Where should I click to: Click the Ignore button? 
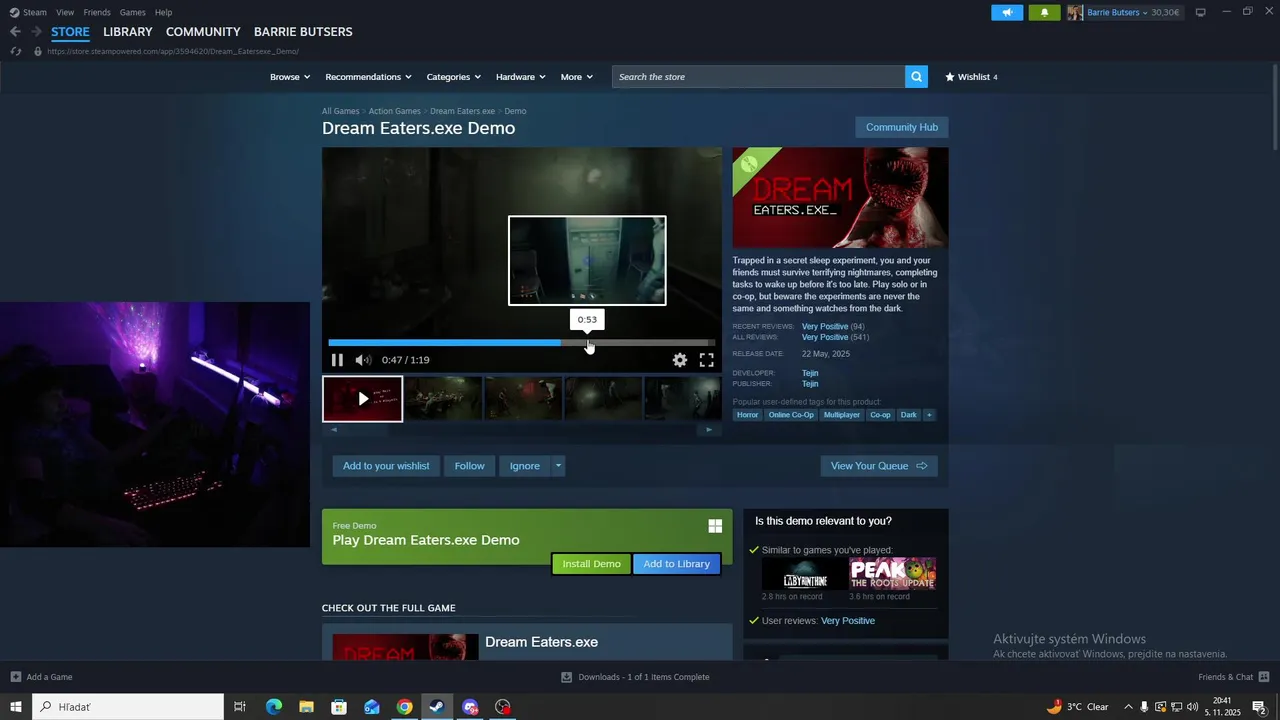[525, 466]
